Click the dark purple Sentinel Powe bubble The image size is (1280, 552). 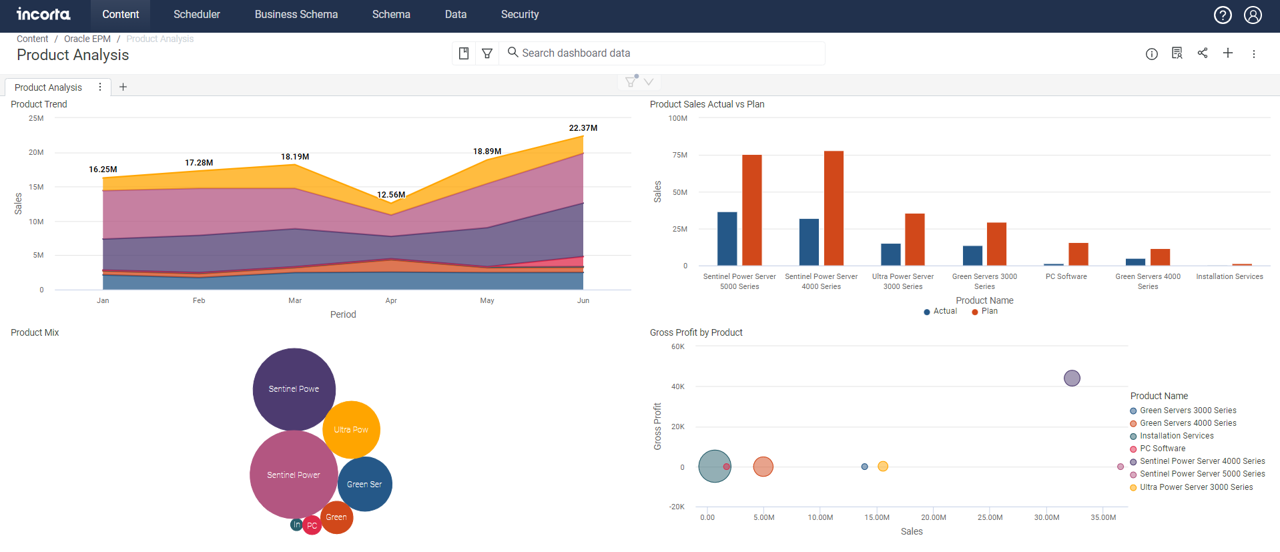294,389
